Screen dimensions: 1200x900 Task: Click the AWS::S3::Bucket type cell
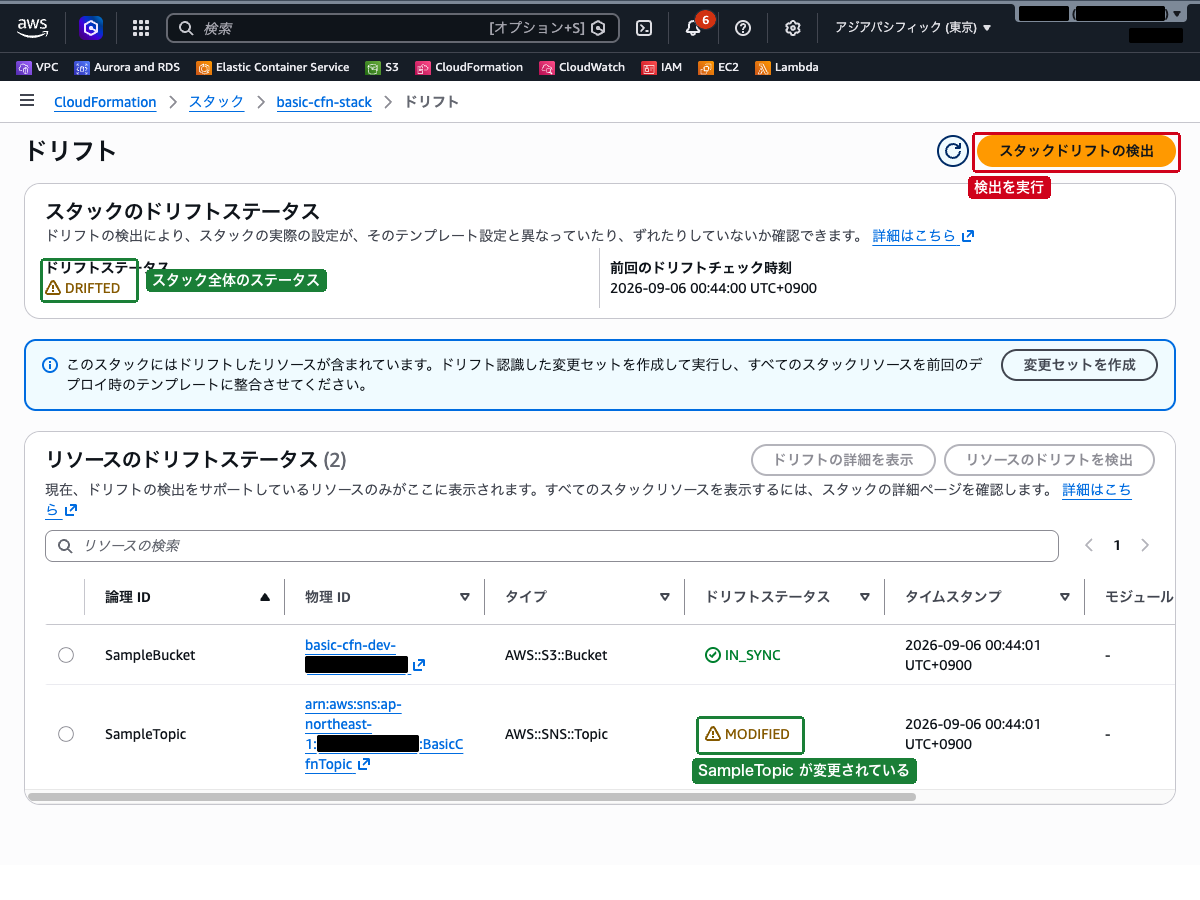coord(556,655)
